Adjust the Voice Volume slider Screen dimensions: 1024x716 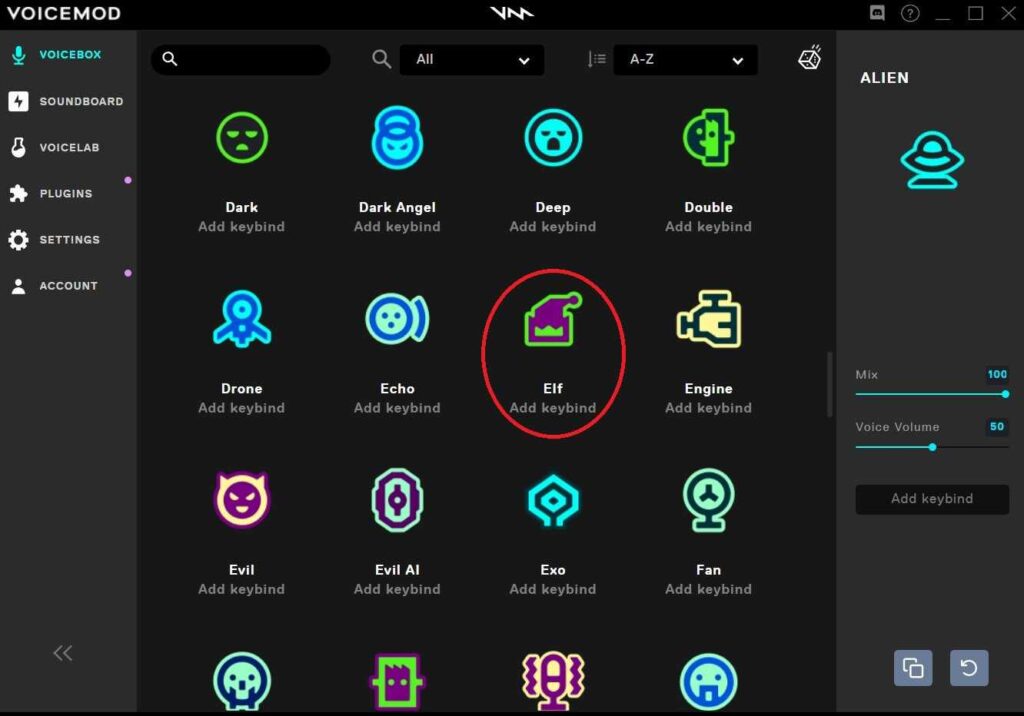[x=932, y=447]
